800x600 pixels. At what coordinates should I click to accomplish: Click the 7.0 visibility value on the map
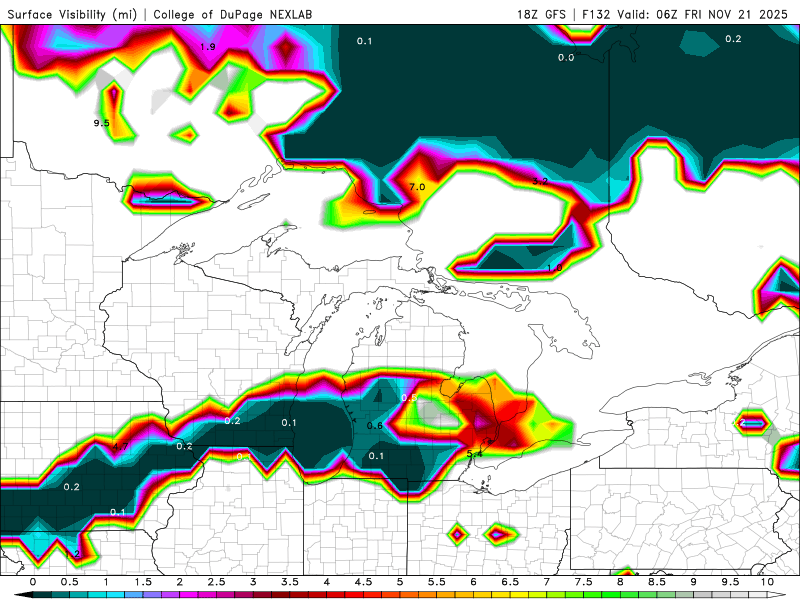[417, 187]
